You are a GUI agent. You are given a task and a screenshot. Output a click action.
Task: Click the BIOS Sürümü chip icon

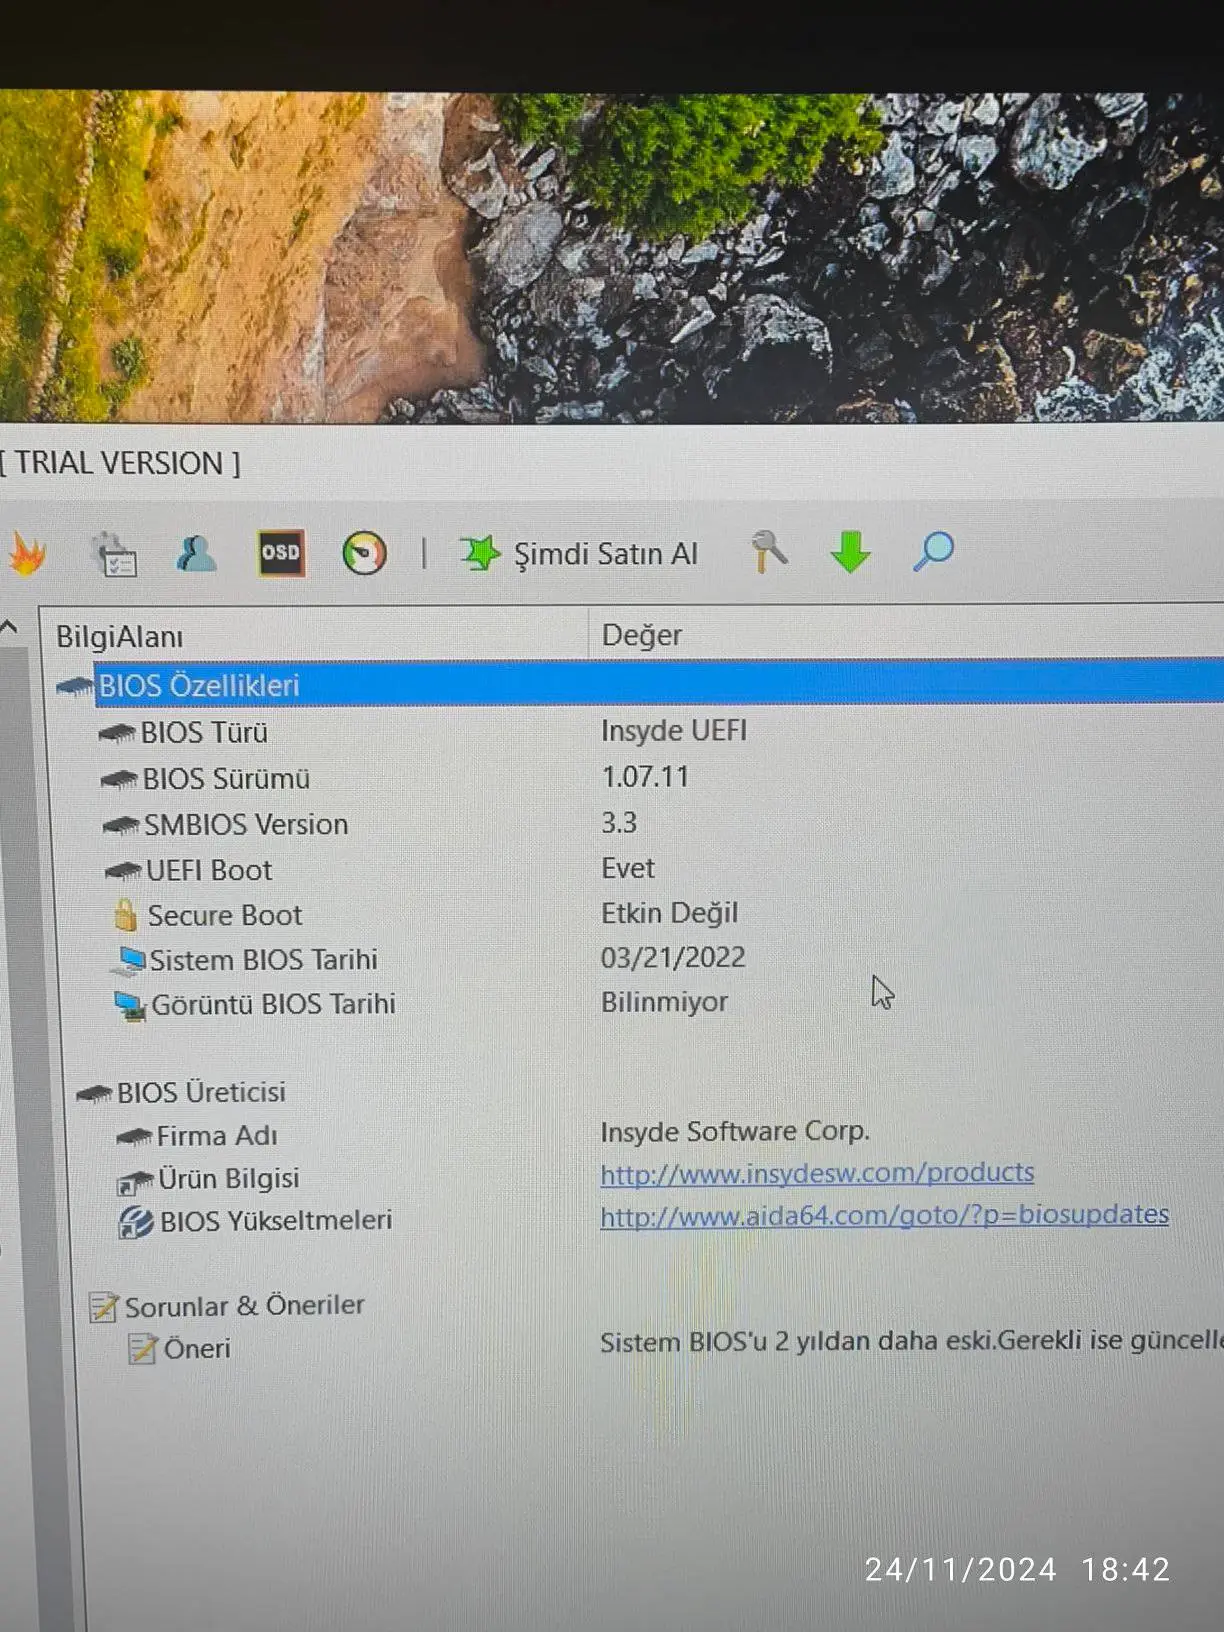119,780
